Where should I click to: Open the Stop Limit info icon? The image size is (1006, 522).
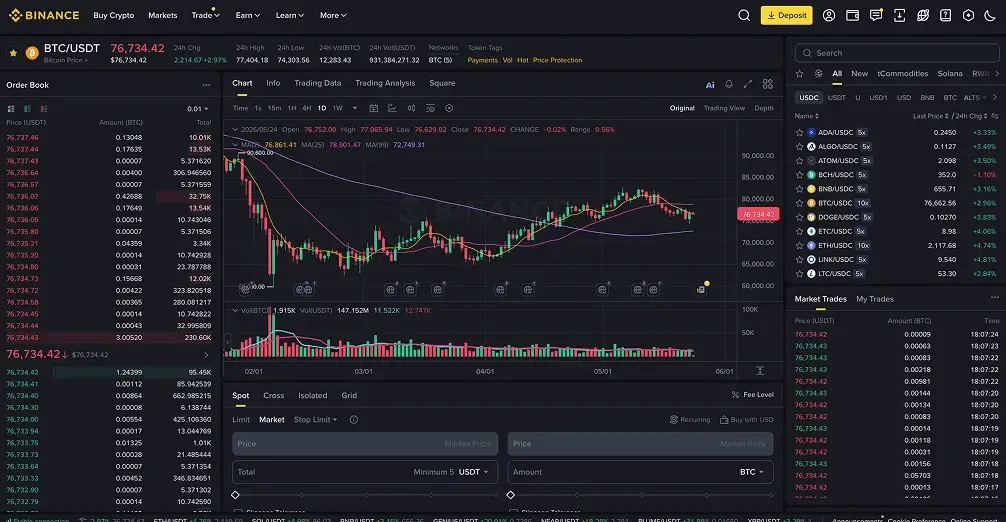click(354, 419)
